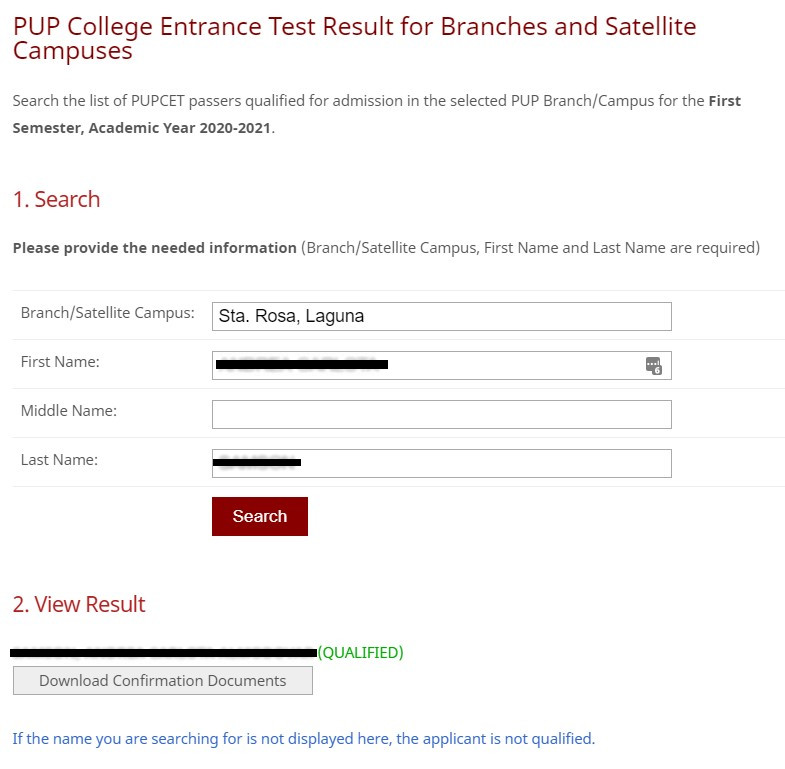The height and width of the screenshot is (769, 785).
Task: Click the redacted applicant name in results
Action: [163, 653]
